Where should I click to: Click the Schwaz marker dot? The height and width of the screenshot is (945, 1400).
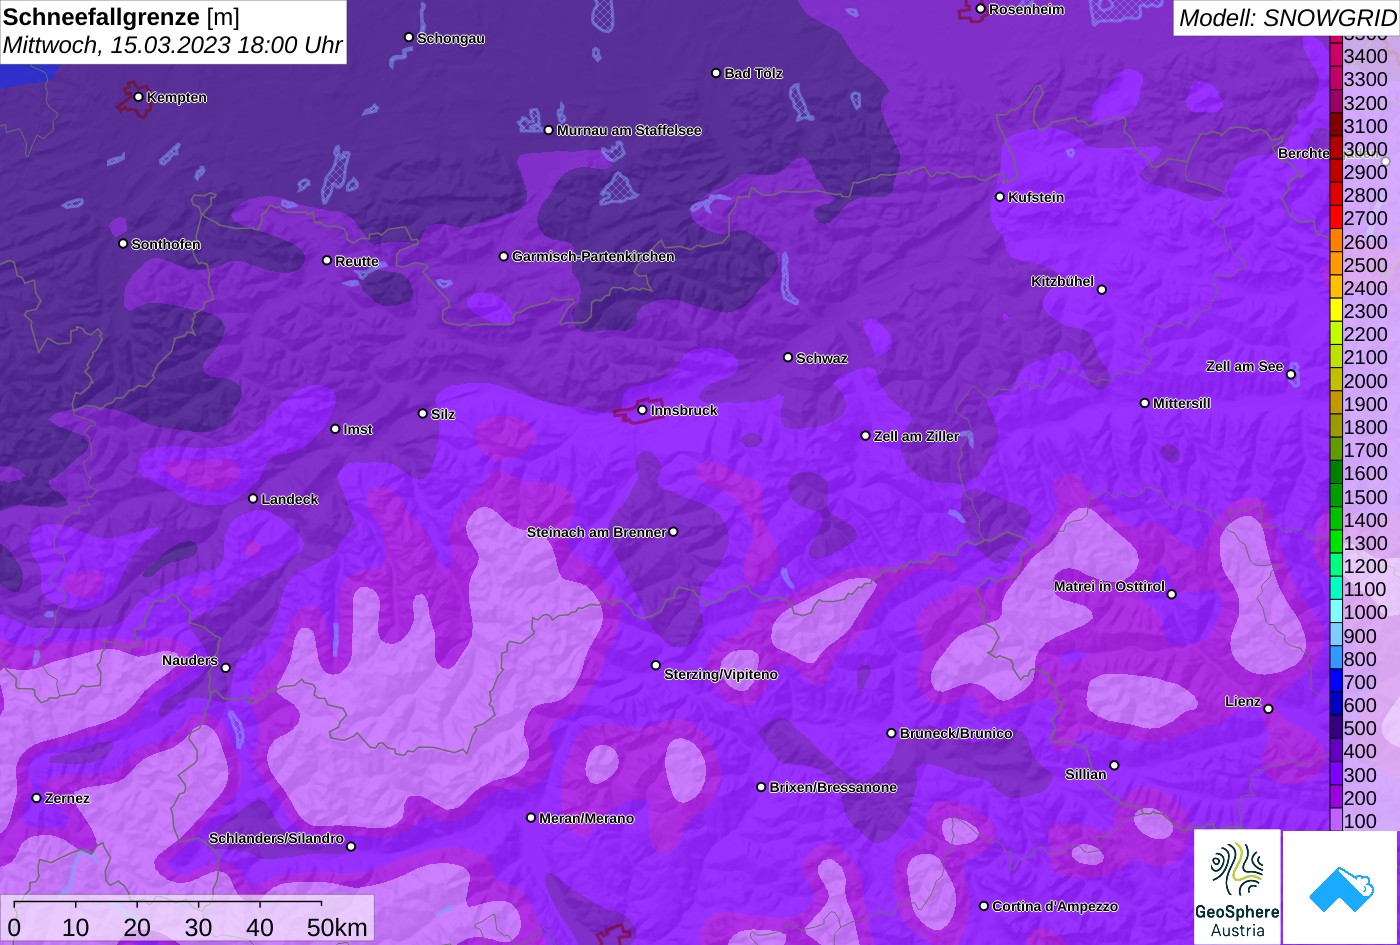pyautogui.click(x=788, y=357)
